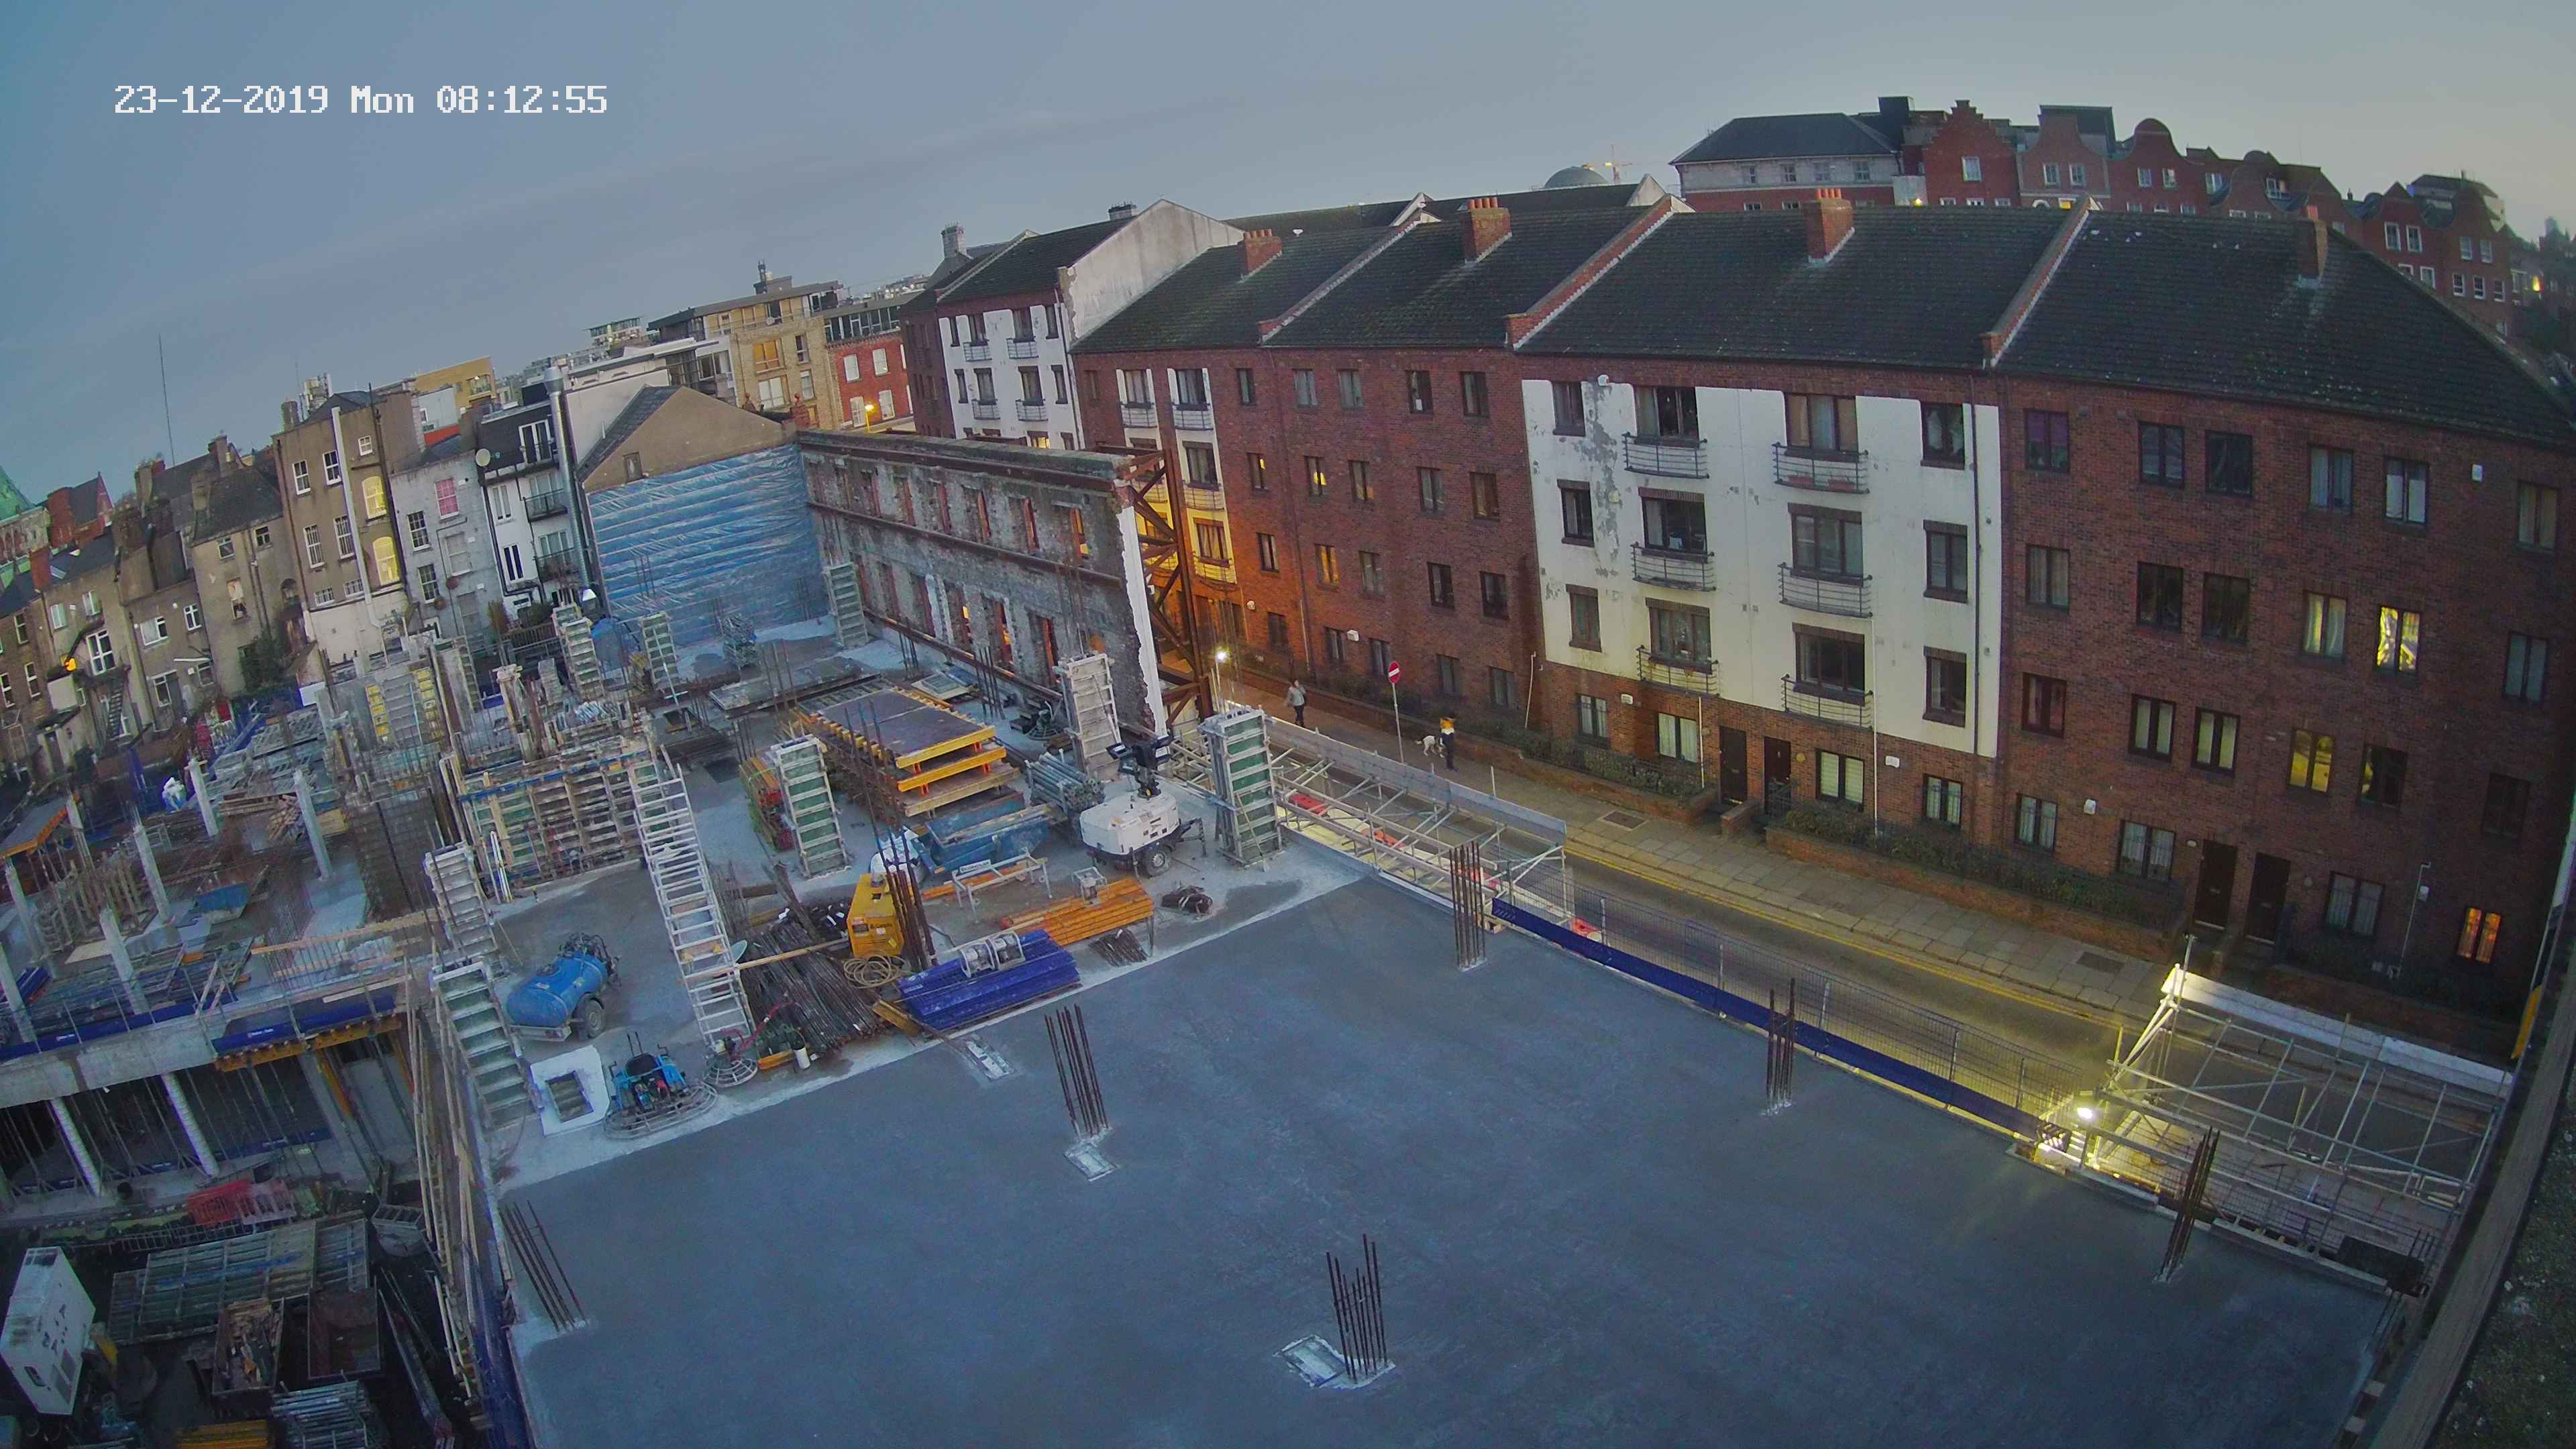Click the date and time stamp overlay
Image resolution: width=2576 pixels, height=1449 pixels.
(x=360, y=100)
